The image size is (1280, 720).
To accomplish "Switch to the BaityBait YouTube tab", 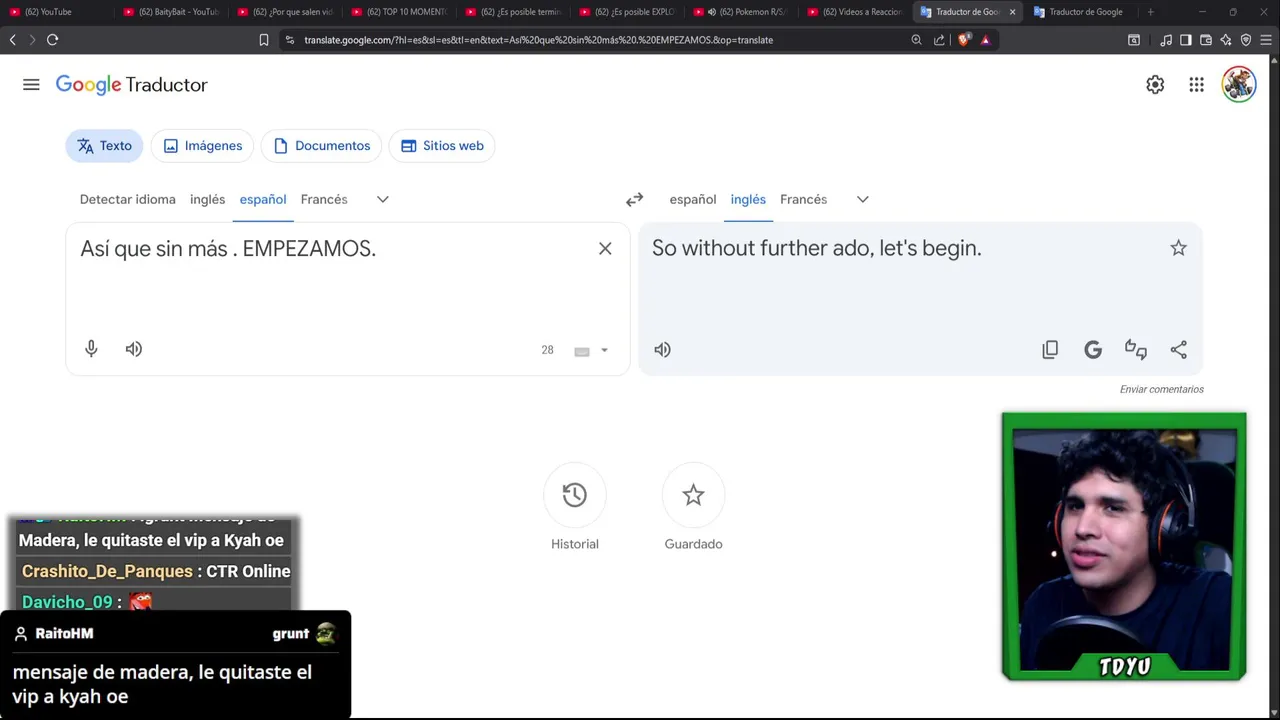I will 170,12.
